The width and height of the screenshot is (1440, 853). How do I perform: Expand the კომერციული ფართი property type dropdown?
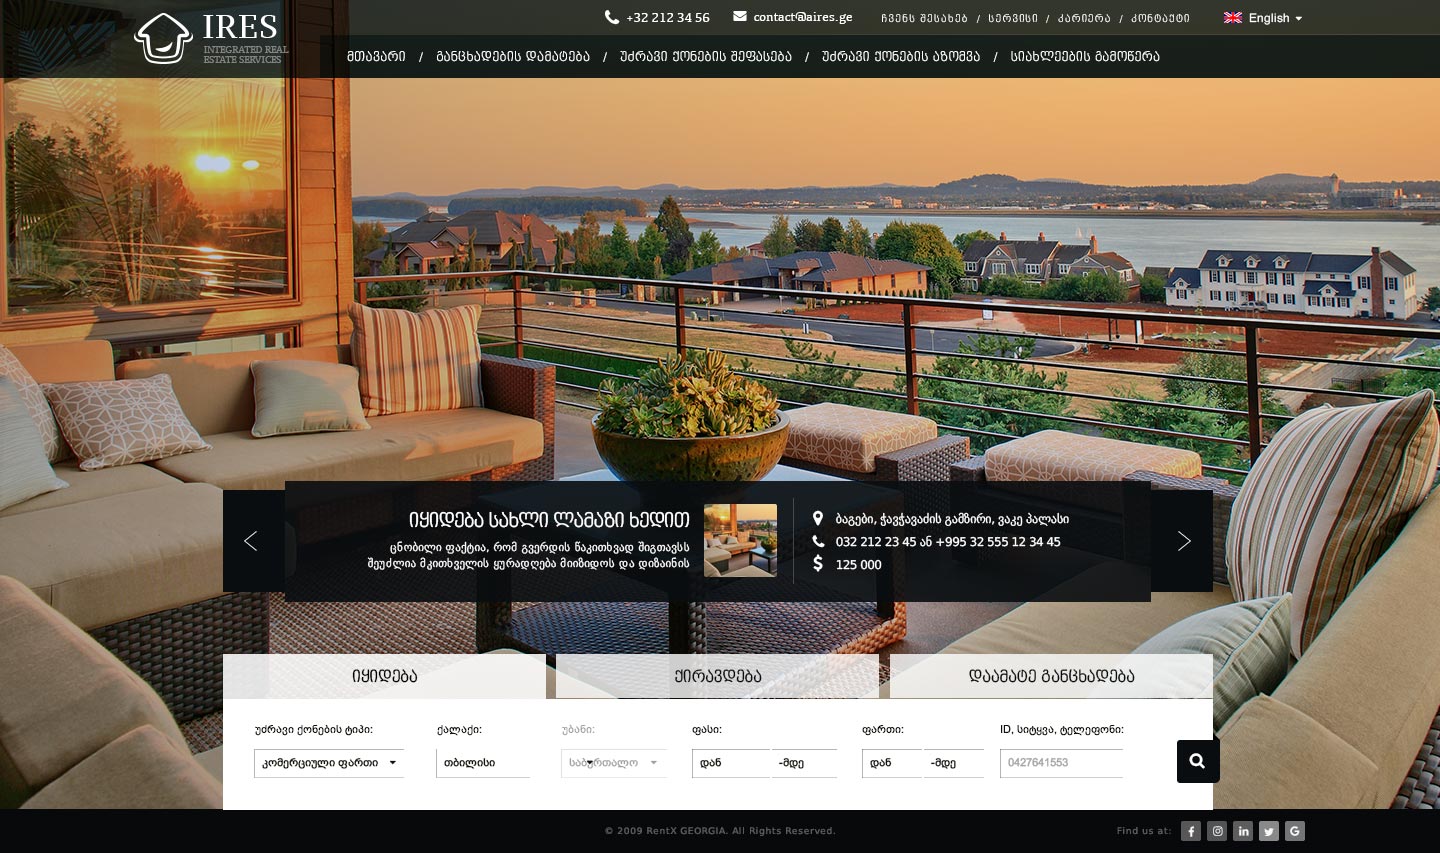329,763
